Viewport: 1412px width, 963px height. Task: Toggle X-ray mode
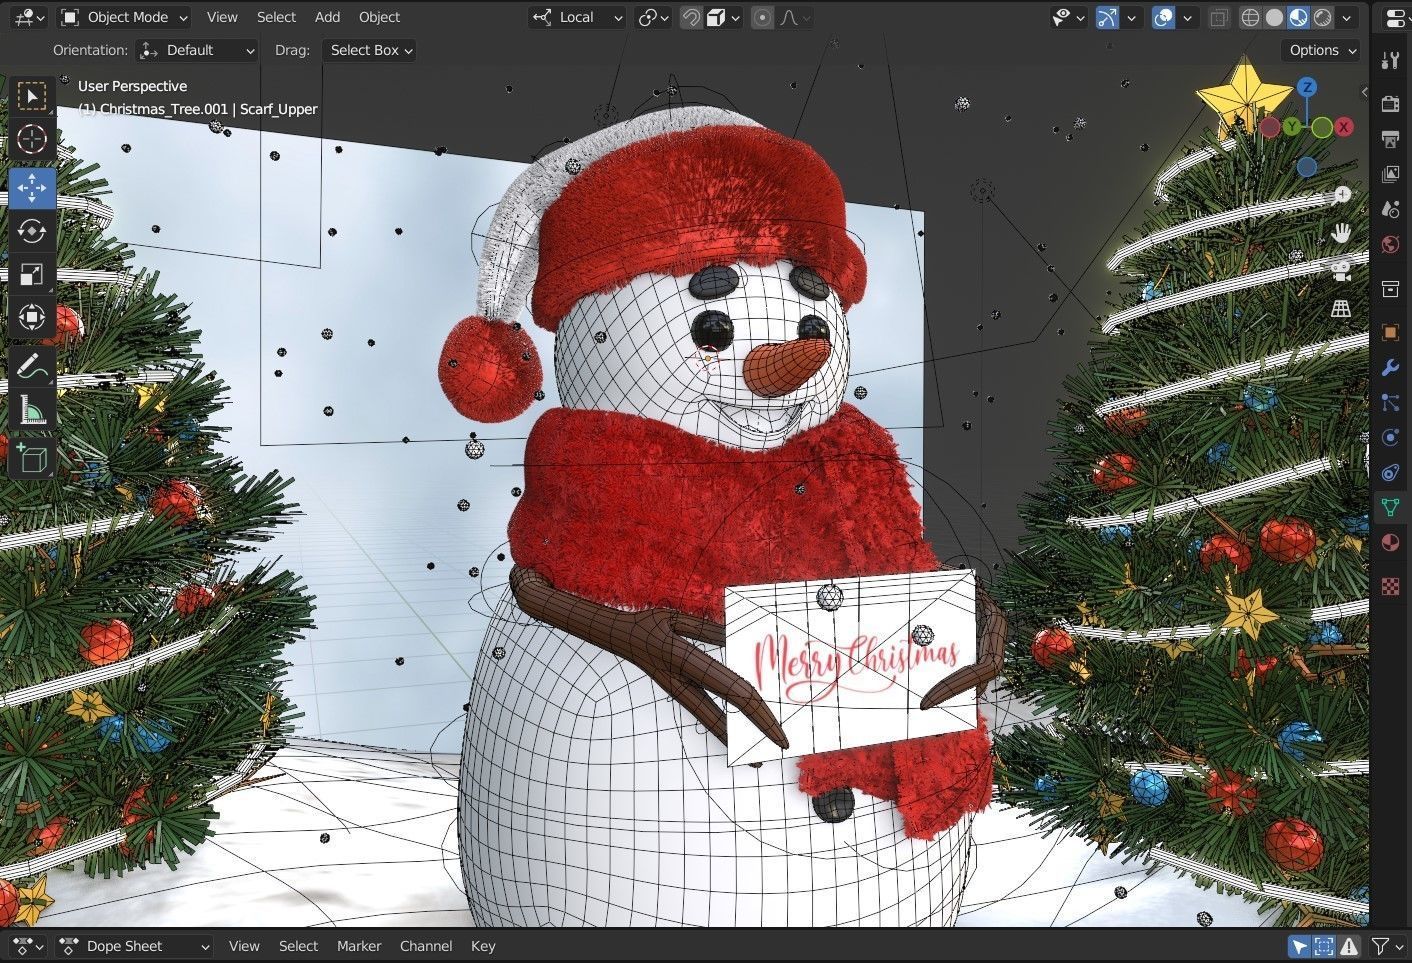click(x=1218, y=17)
